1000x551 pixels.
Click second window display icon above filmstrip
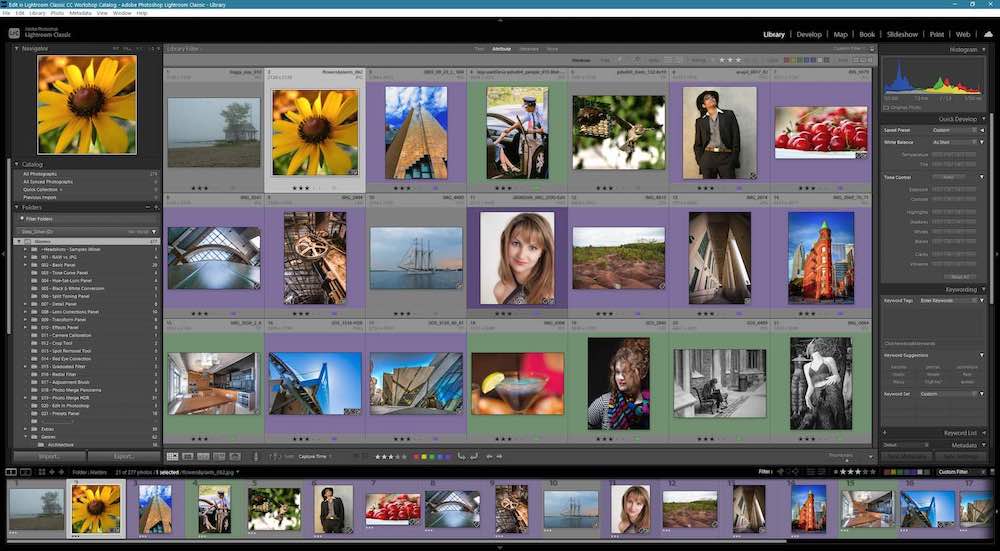[25, 472]
